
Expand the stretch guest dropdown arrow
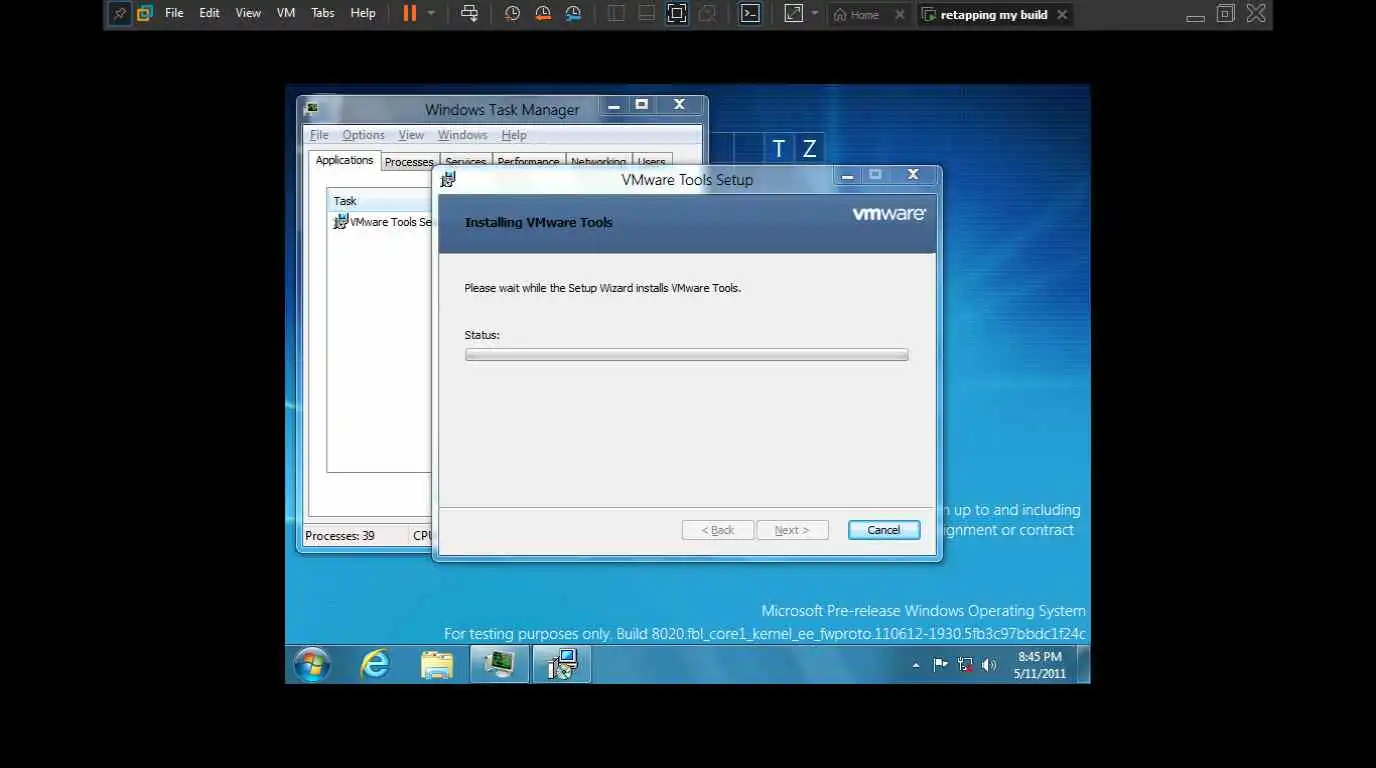click(814, 14)
